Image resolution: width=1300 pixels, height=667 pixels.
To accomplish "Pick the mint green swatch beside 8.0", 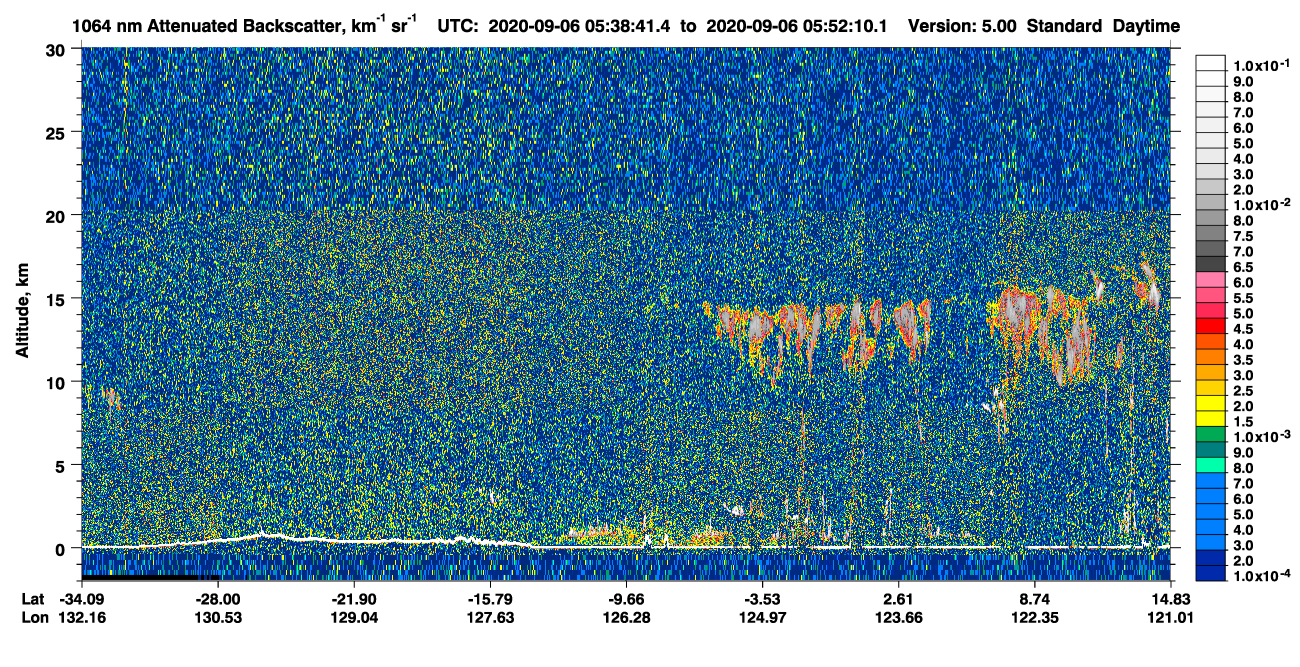I will (x=1210, y=465).
